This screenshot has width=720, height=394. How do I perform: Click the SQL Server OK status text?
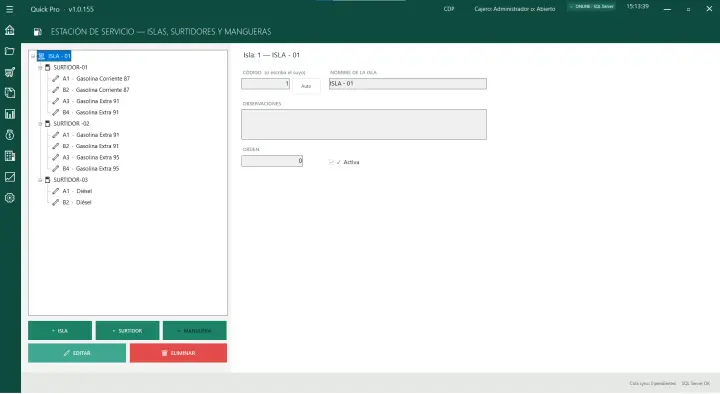pyautogui.click(x=696, y=383)
